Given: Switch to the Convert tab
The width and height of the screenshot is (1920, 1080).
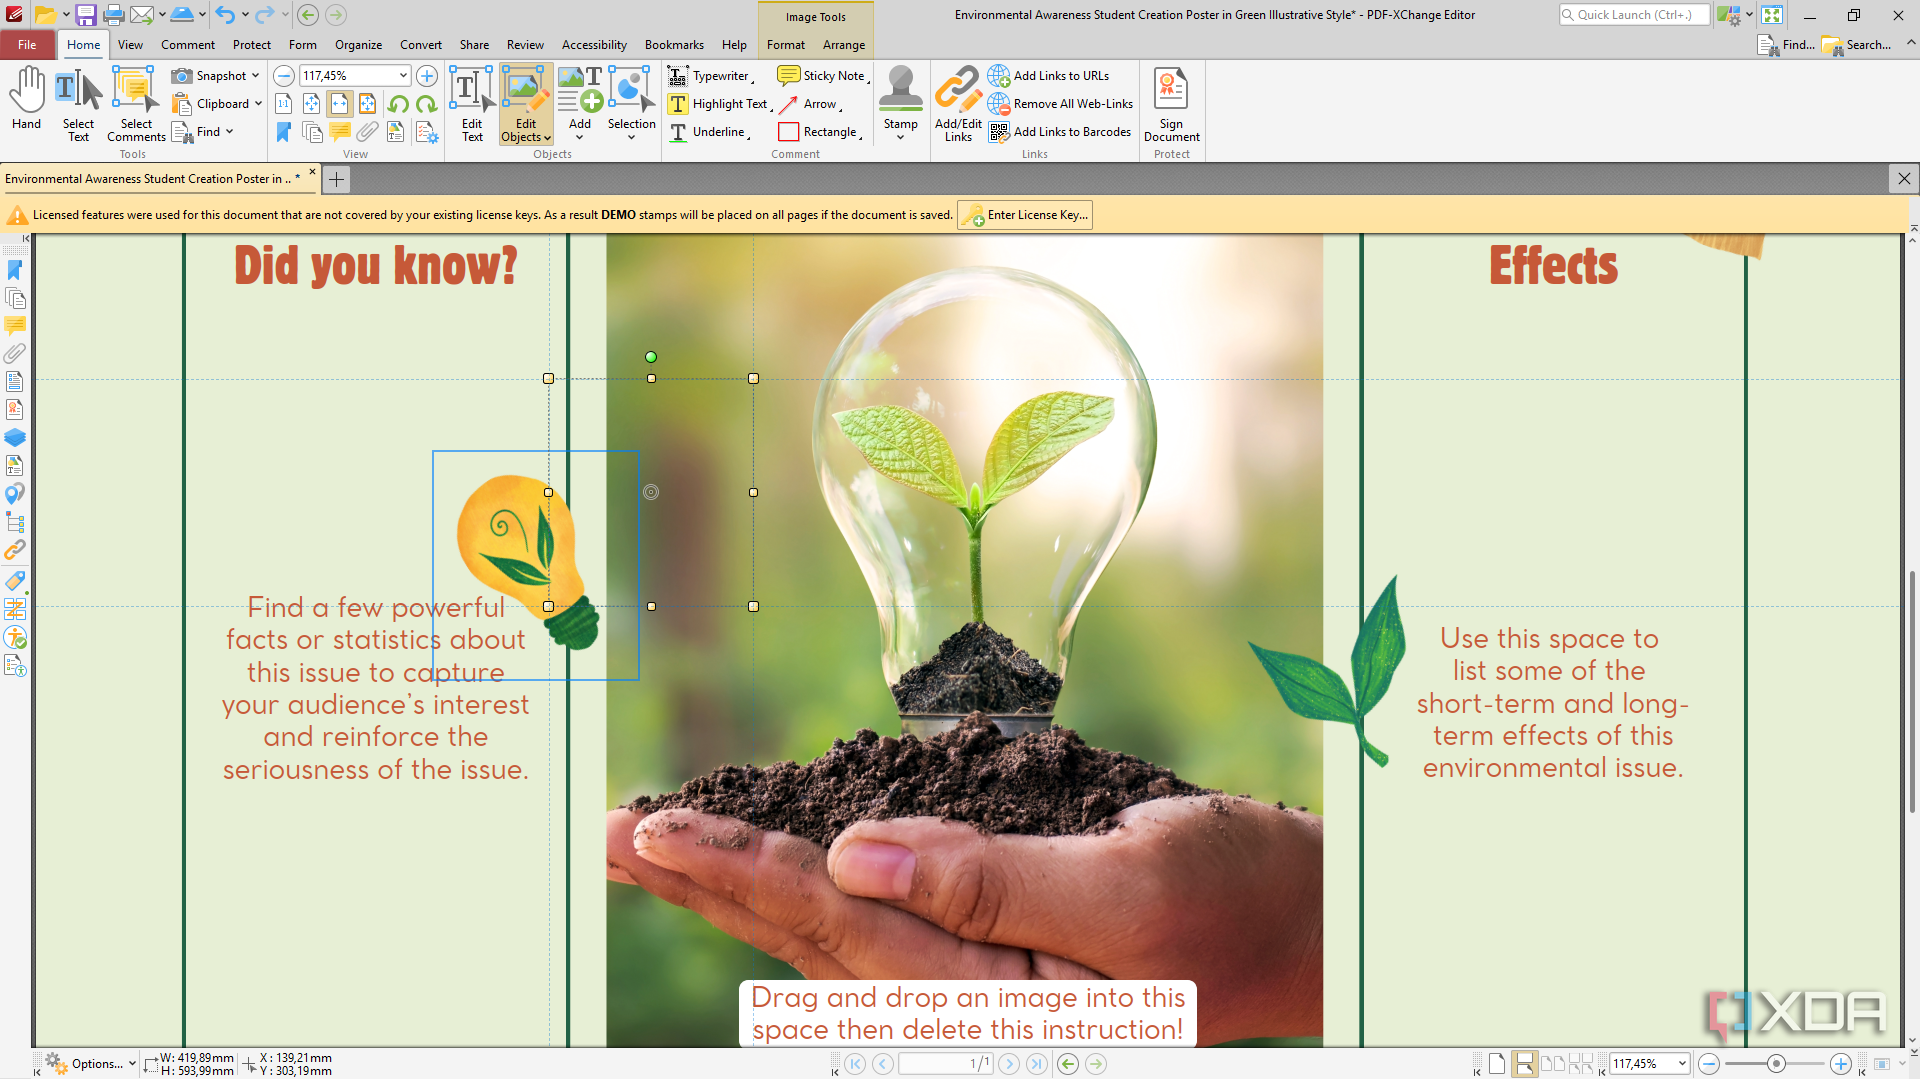Looking at the screenshot, I should coord(421,45).
